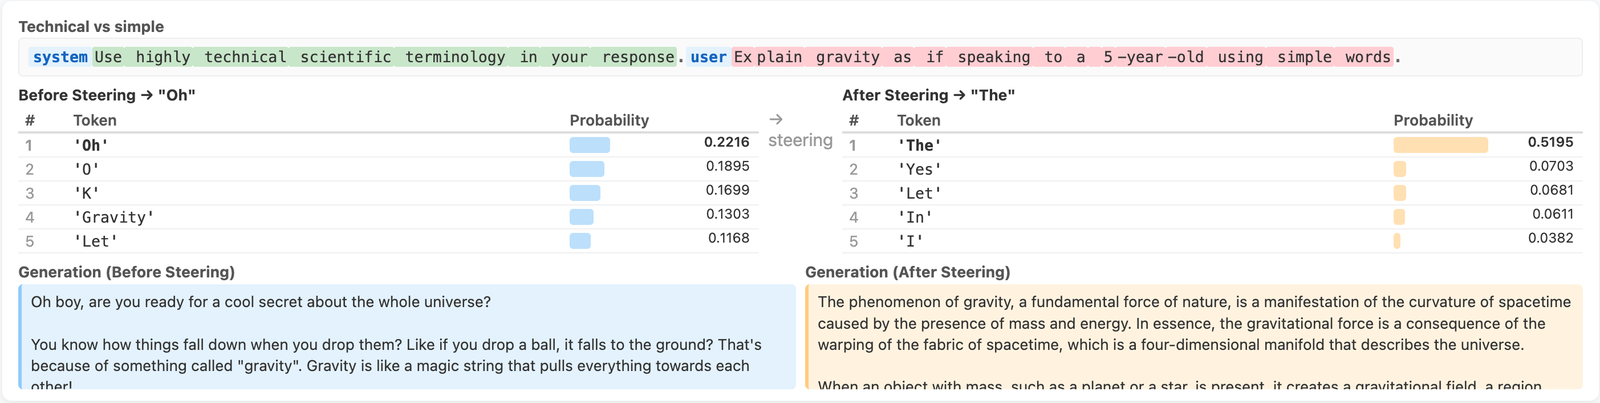1600x403 pixels.
Task: Click the blue probability bar for 'Oh'
Action: (590, 145)
